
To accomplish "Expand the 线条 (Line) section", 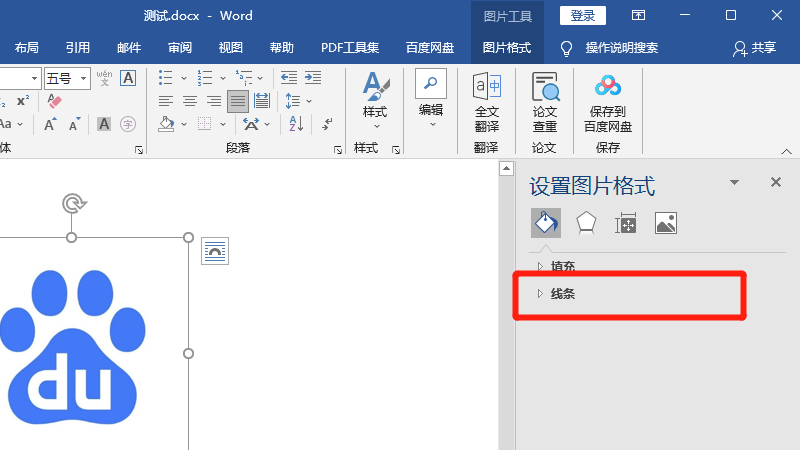I will click(x=563, y=294).
